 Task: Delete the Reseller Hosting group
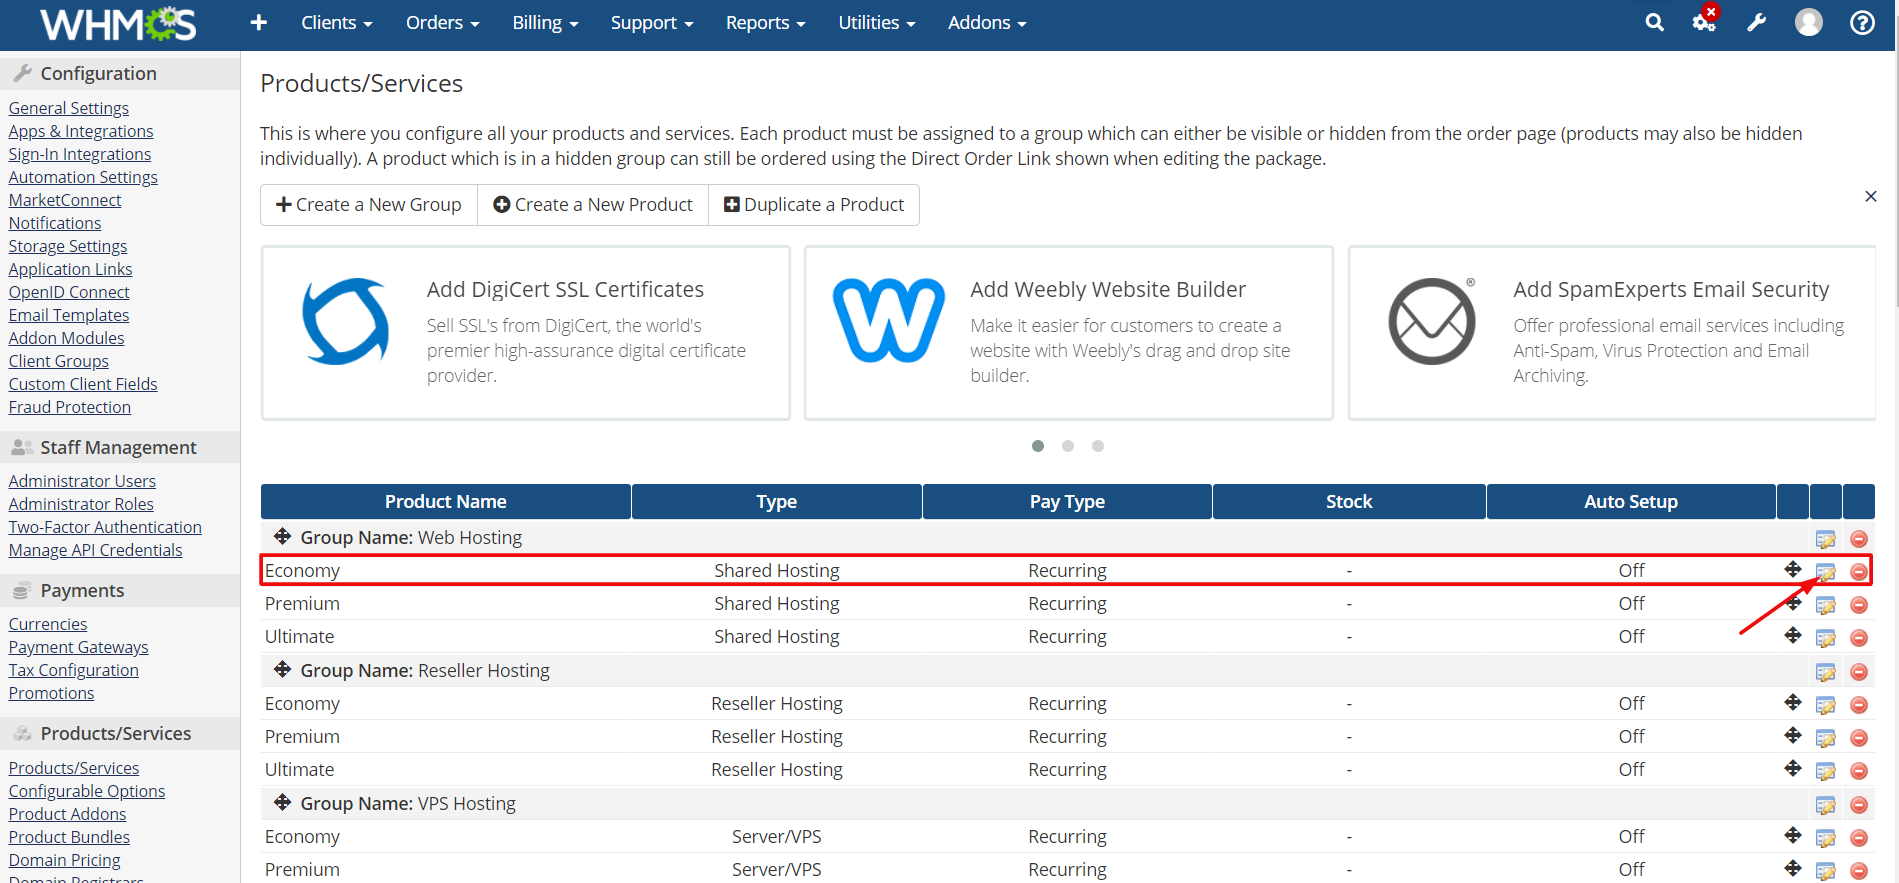(x=1859, y=672)
